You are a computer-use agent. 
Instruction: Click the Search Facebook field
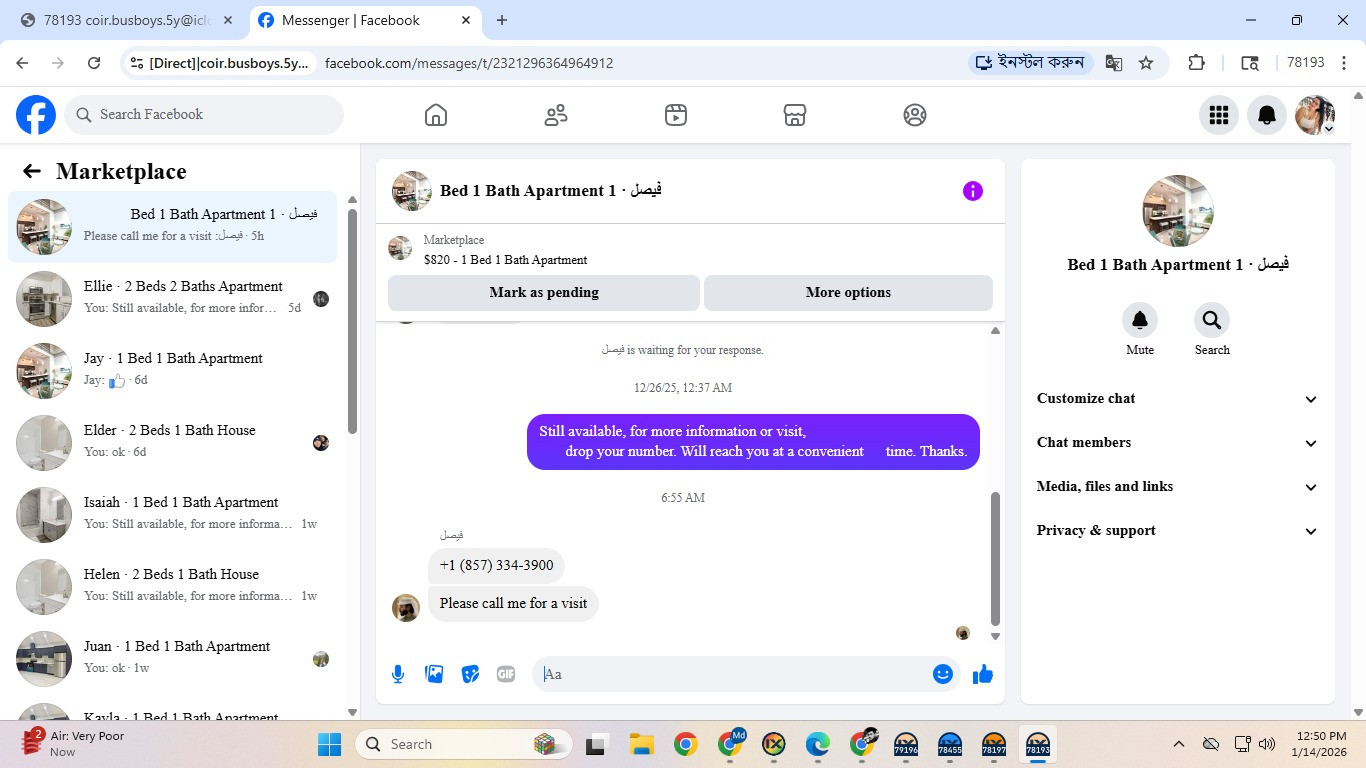tap(204, 115)
